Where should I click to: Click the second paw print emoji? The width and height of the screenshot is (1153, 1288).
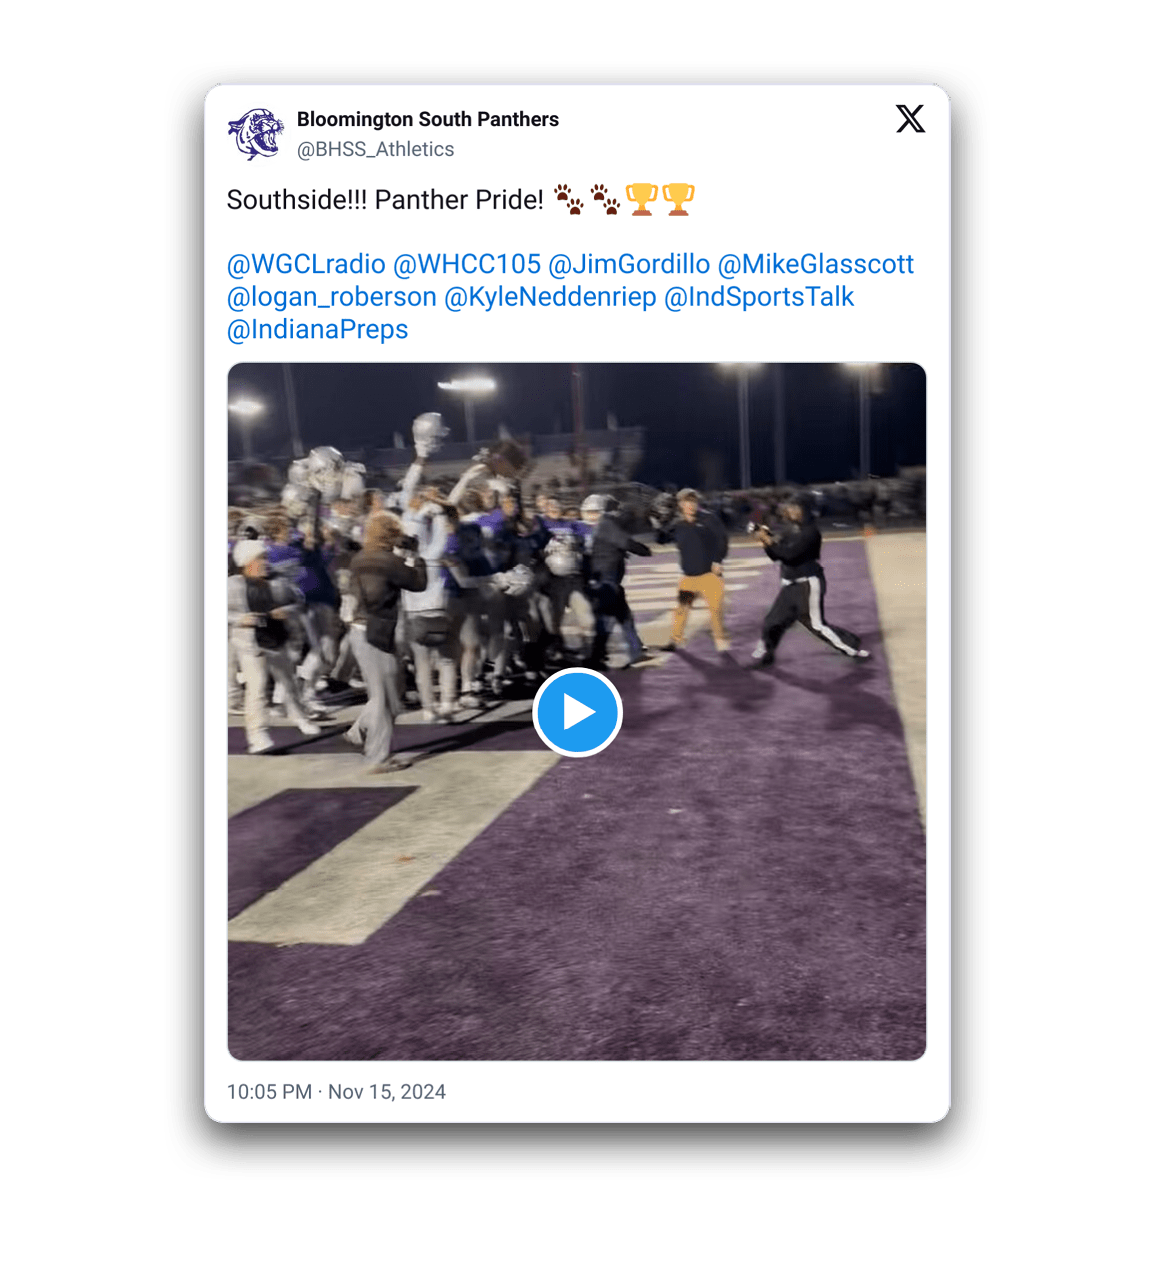point(605,199)
